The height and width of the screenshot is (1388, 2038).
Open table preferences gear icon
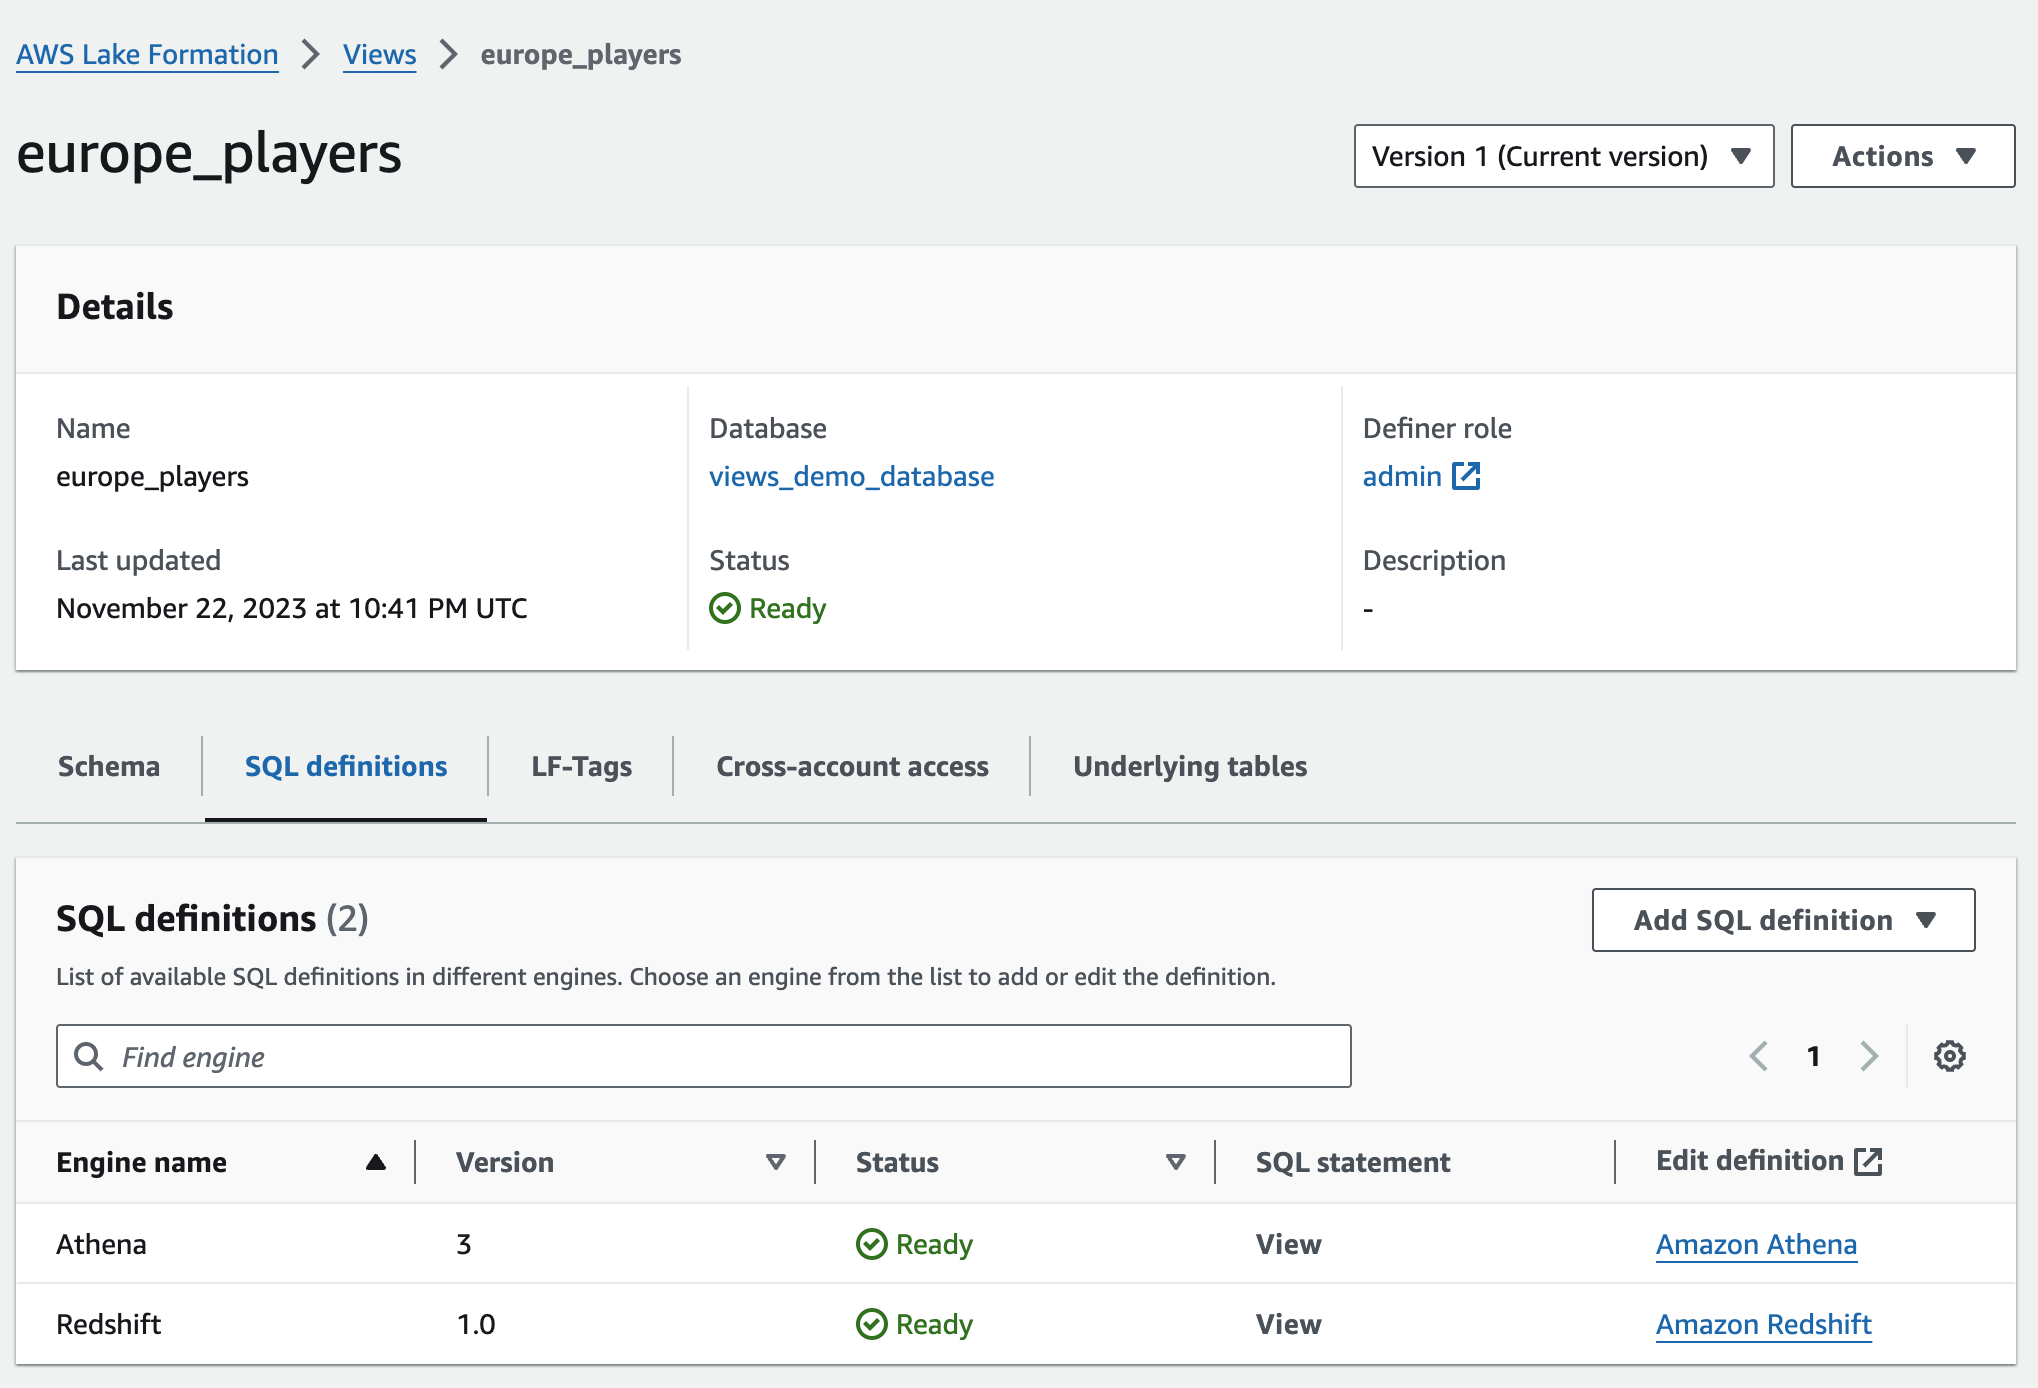coord(1949,1056)
